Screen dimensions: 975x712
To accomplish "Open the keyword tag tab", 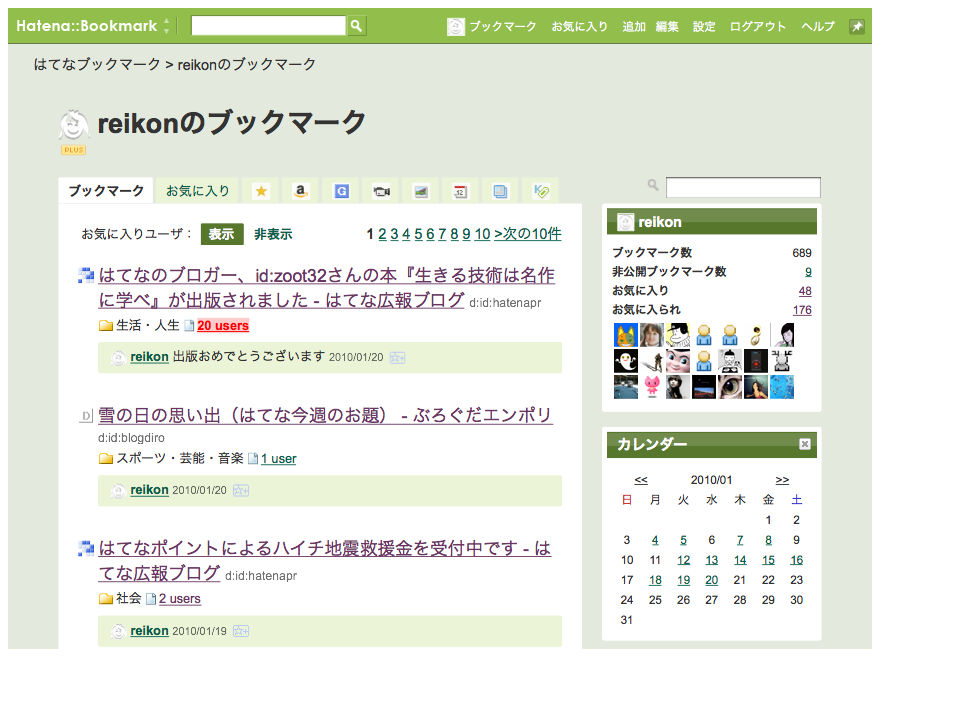I will click(x=540, y=191).
